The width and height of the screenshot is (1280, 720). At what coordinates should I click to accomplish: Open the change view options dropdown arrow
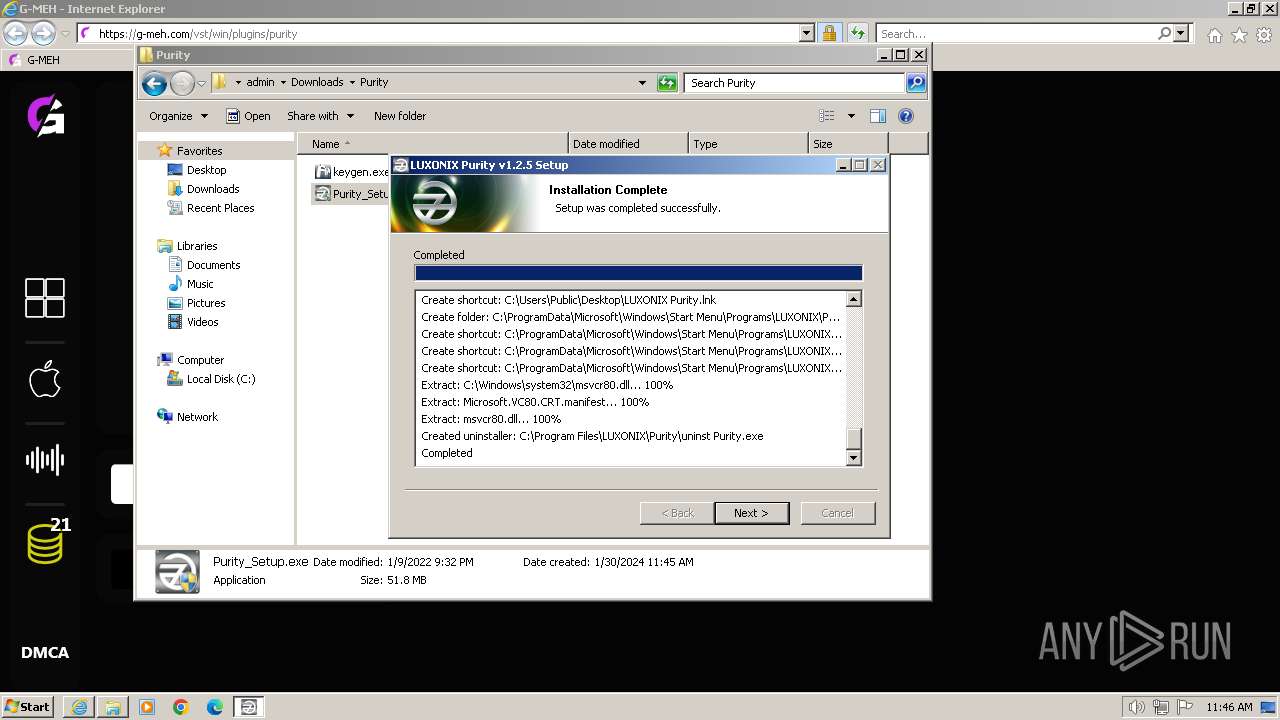point(851,116)
